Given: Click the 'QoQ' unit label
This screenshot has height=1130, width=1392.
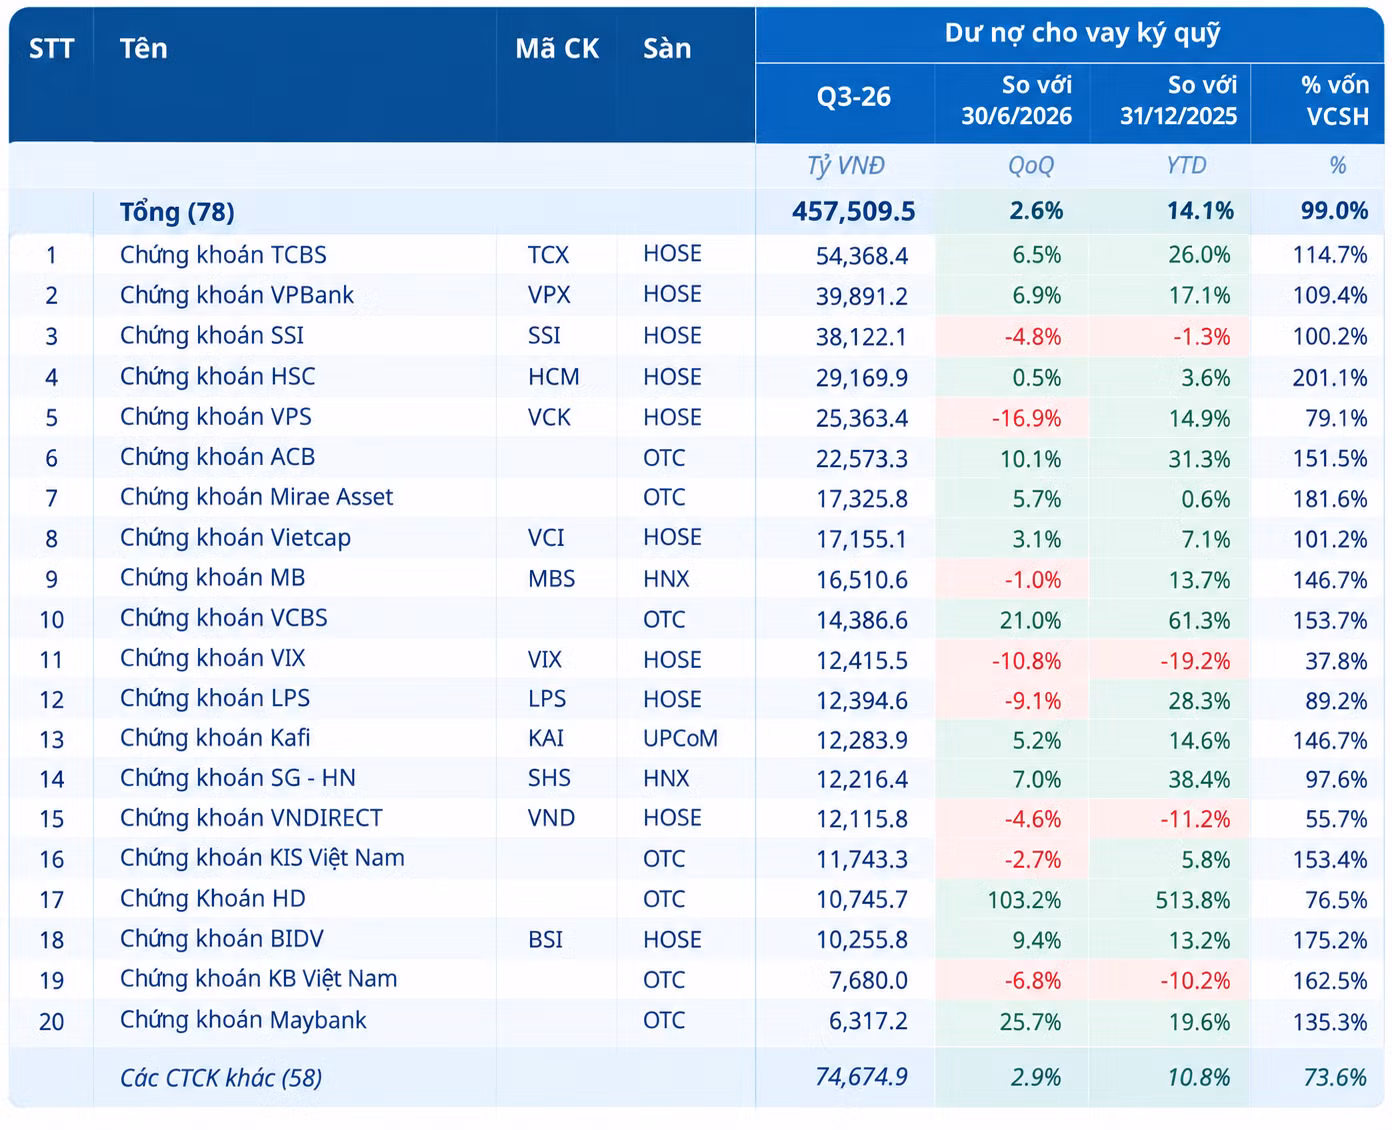Looking at the screenshot, I should click(1030, 166).
